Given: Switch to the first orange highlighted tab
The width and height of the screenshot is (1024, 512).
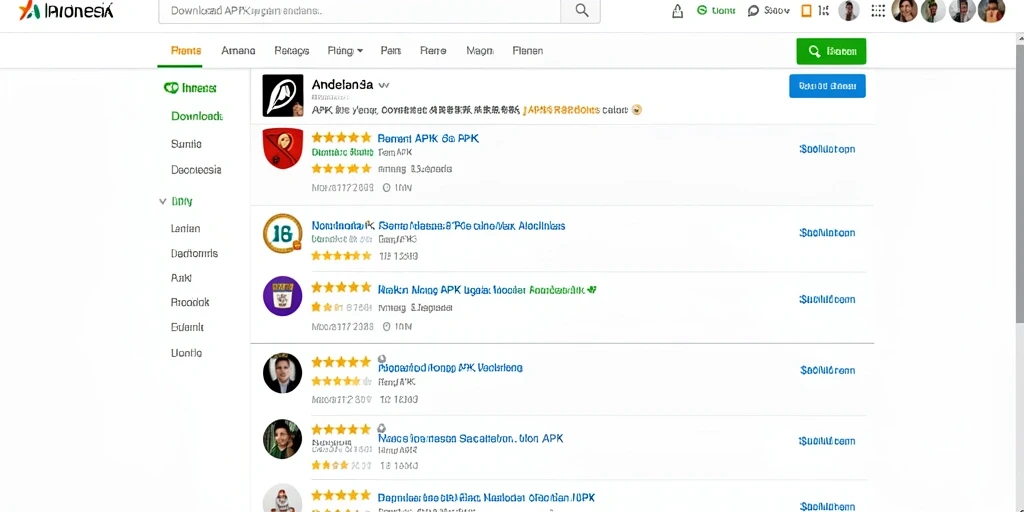Looking at the screenshot, I should coord(185,51).
